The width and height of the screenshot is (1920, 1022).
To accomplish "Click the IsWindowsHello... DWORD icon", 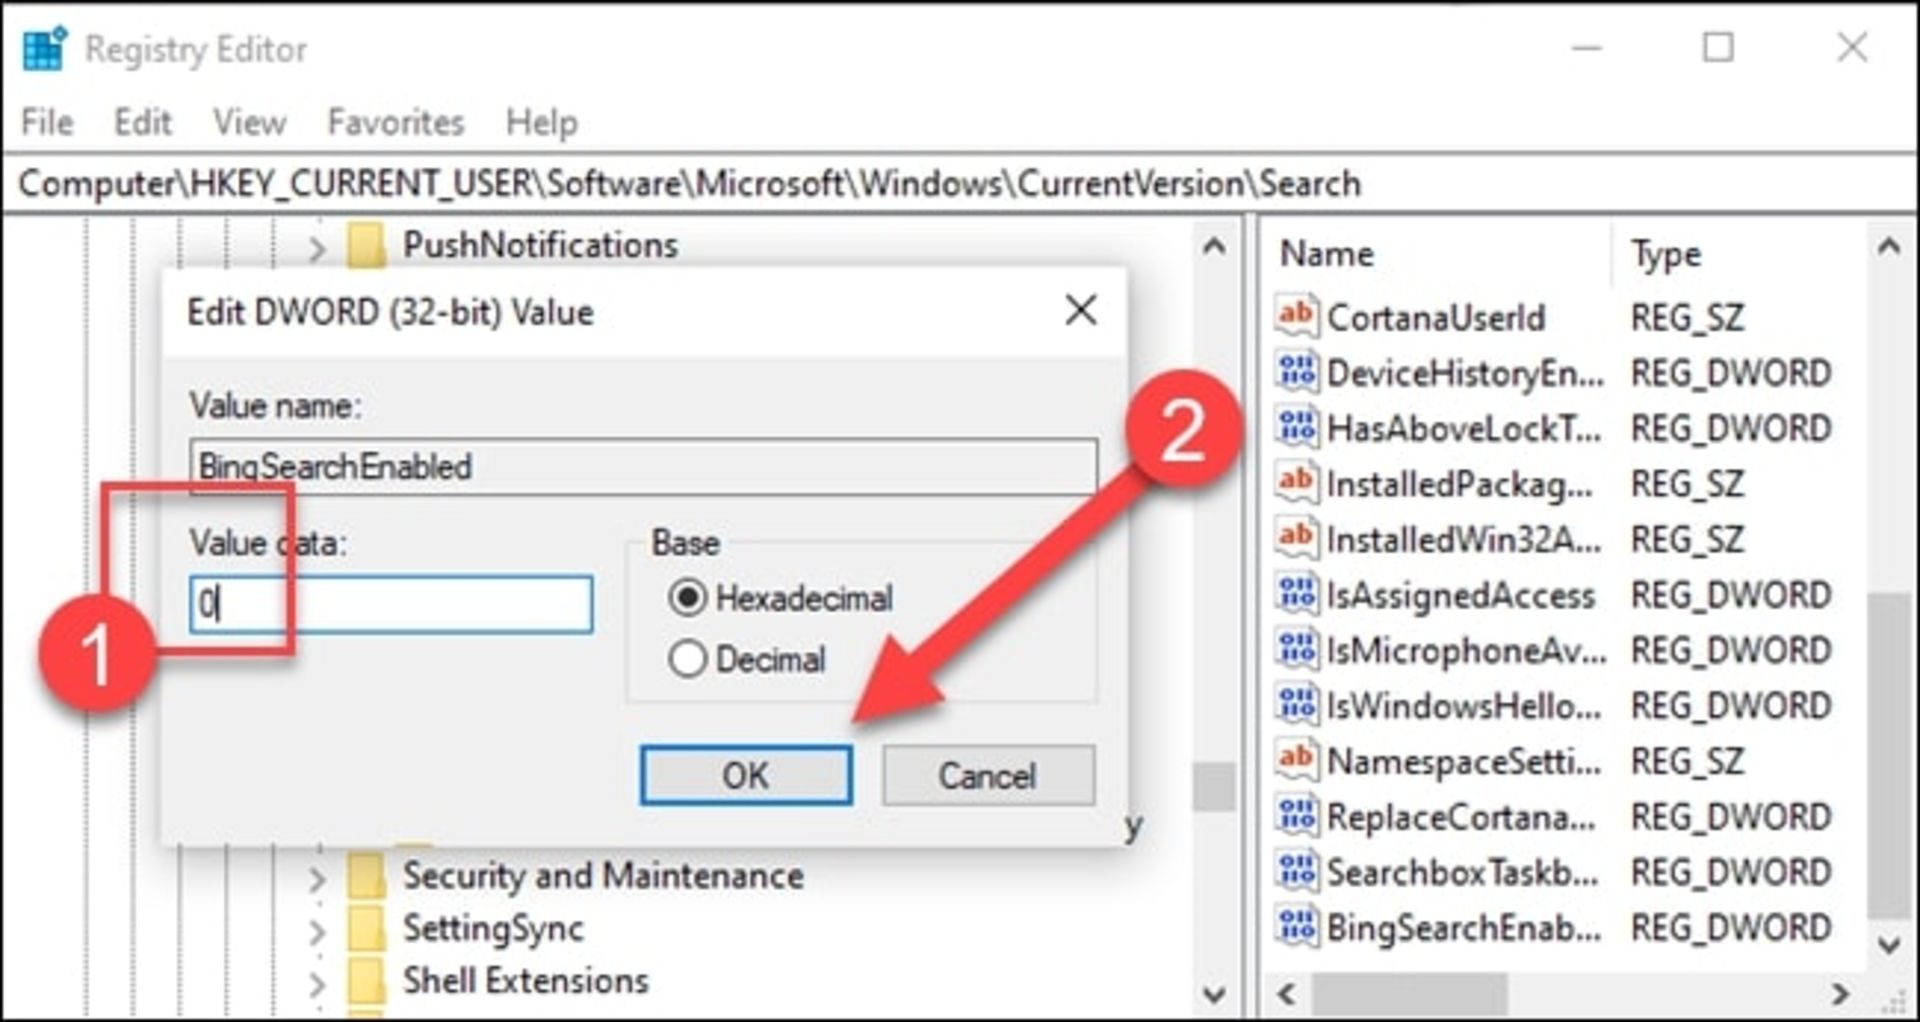I will click(1297, 705).
